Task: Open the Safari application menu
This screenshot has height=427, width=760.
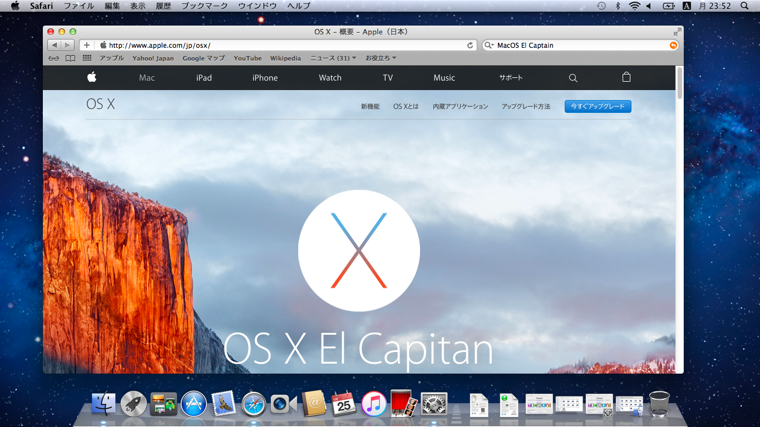Action: [x=41, y=6]
